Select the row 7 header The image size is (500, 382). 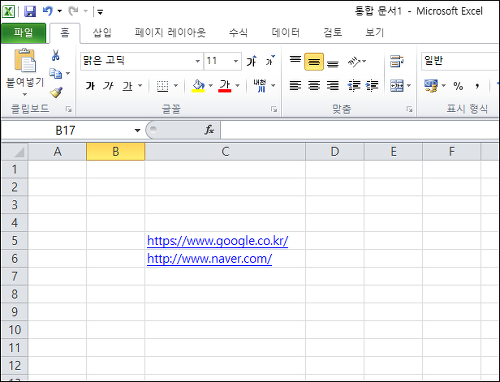point(14,276)
